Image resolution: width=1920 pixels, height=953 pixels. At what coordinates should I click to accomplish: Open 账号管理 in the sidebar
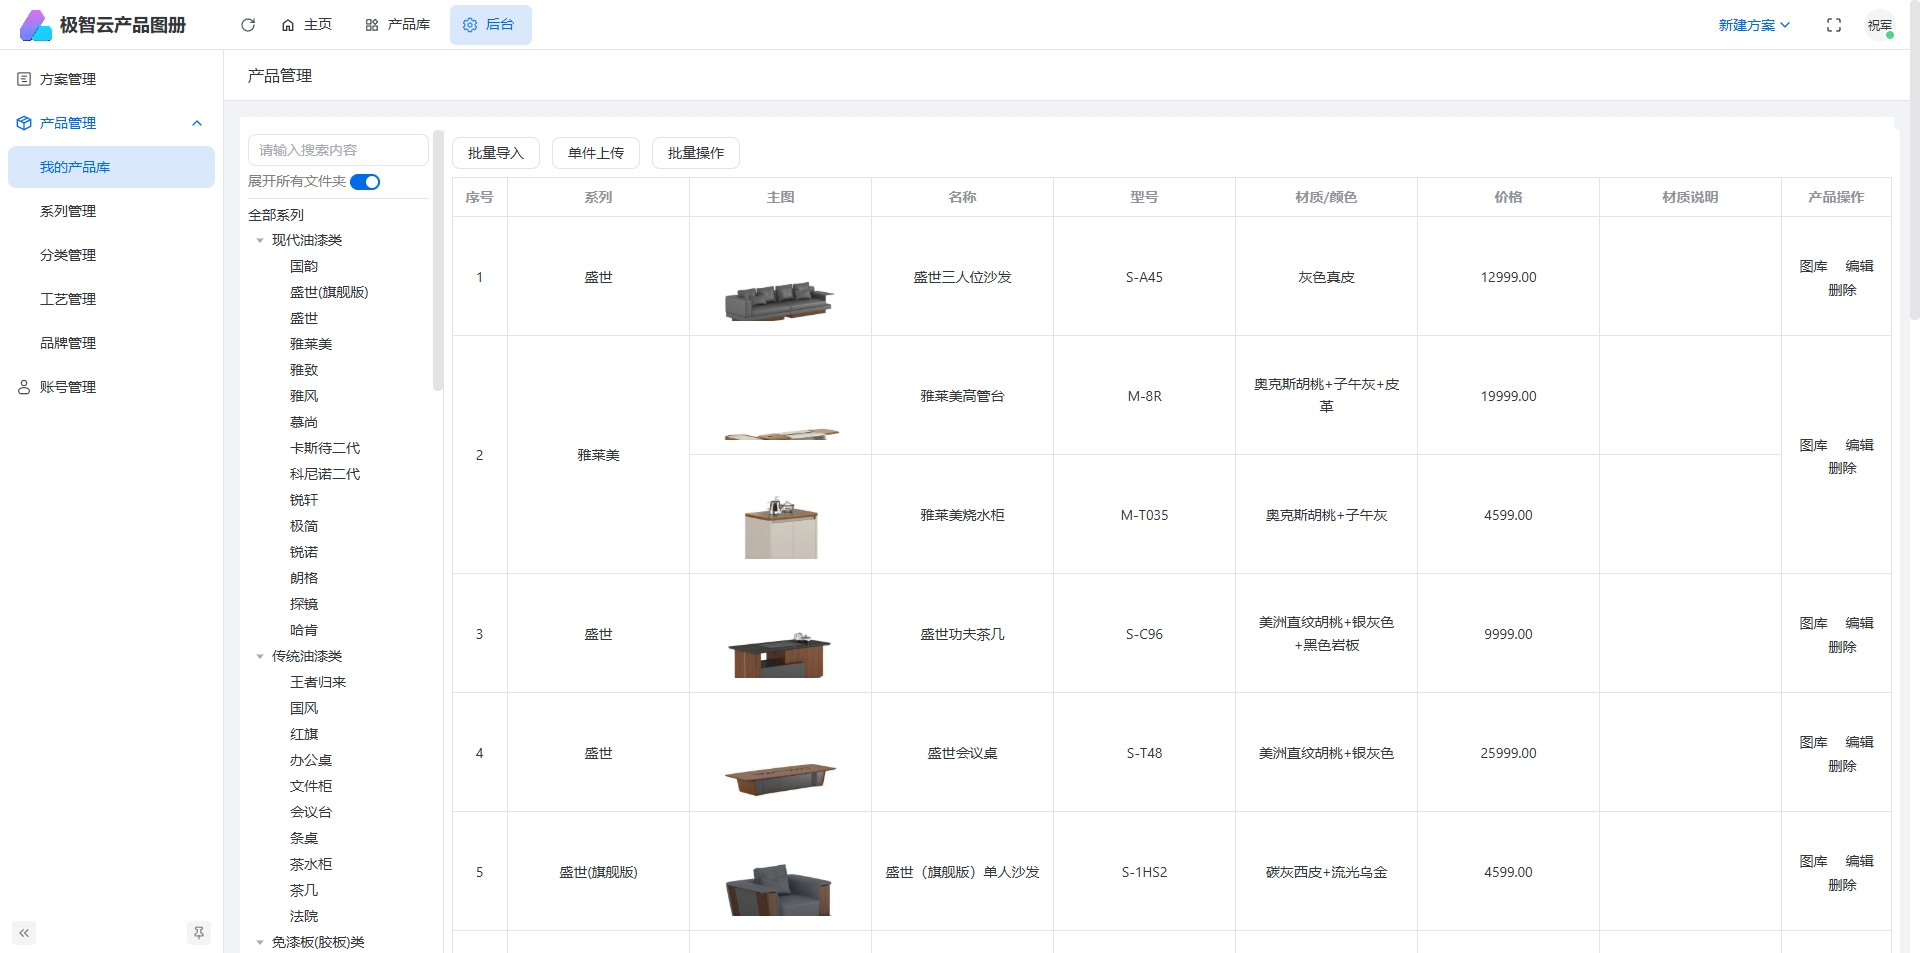point(68,387)
